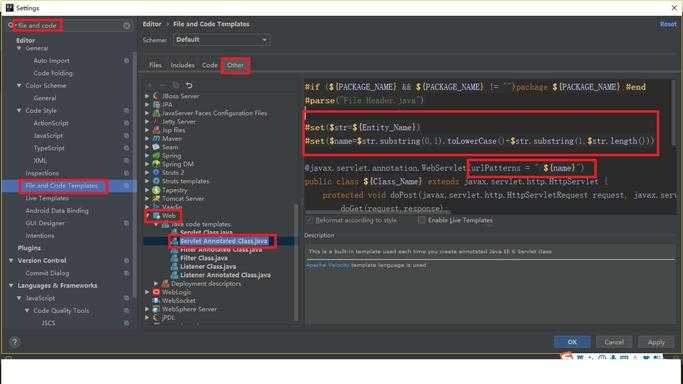The image size is (683, 384).
Task: Click the Tomcat Server icon
Action: point(156,199)
